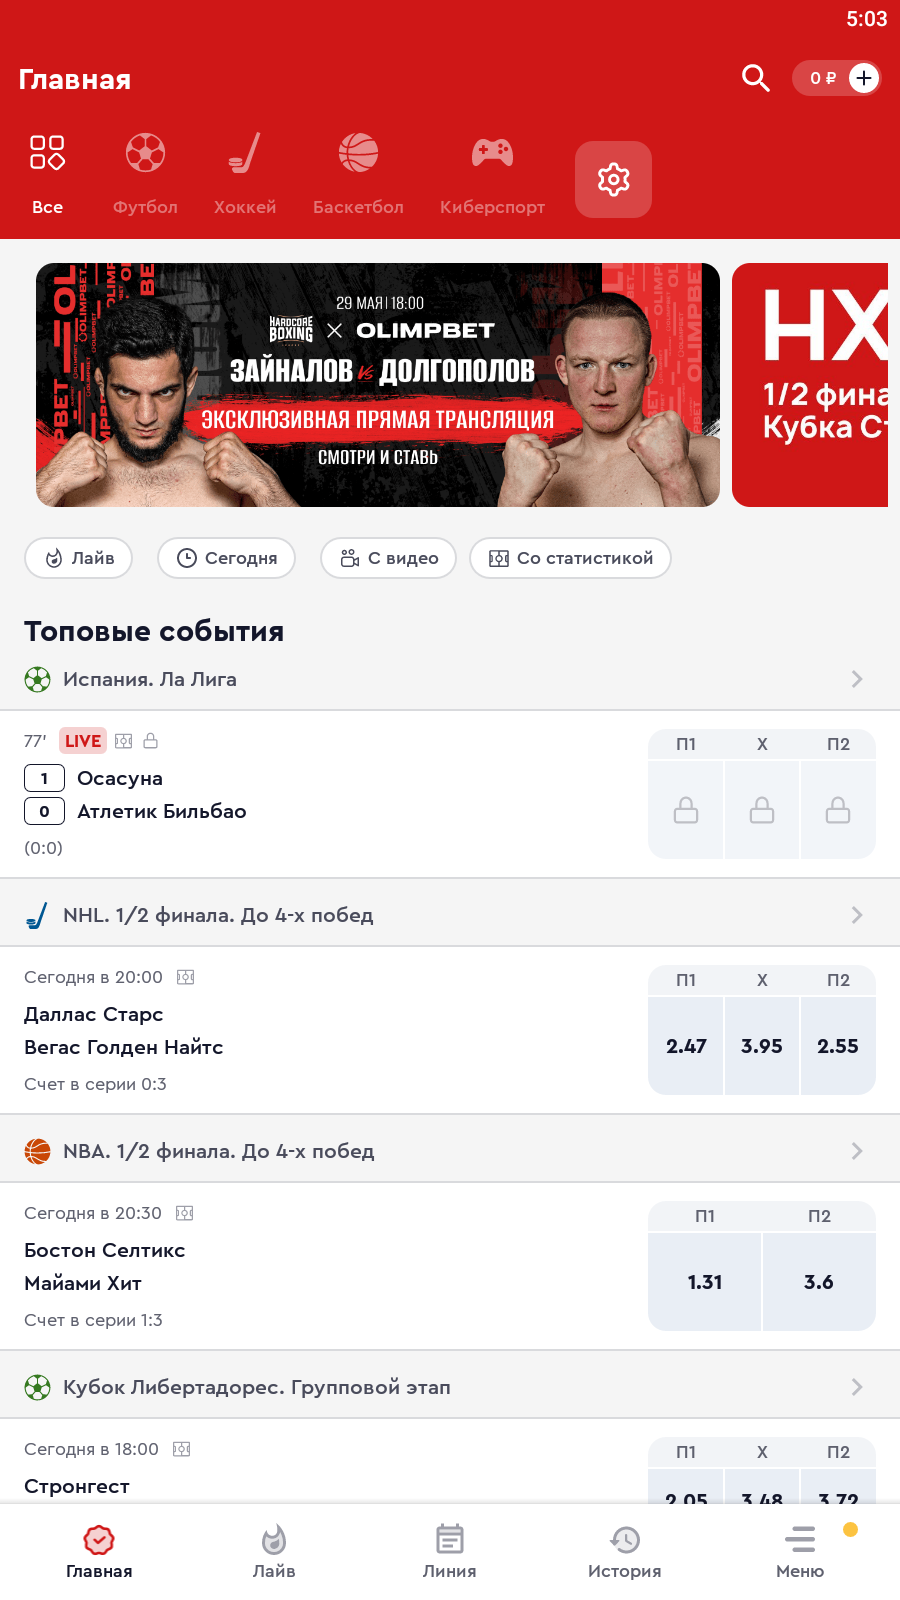The width and height of the screenshot is (900, 1600).
Task: Toggle the Сегодня filter chip
Action: pos(226,558)
